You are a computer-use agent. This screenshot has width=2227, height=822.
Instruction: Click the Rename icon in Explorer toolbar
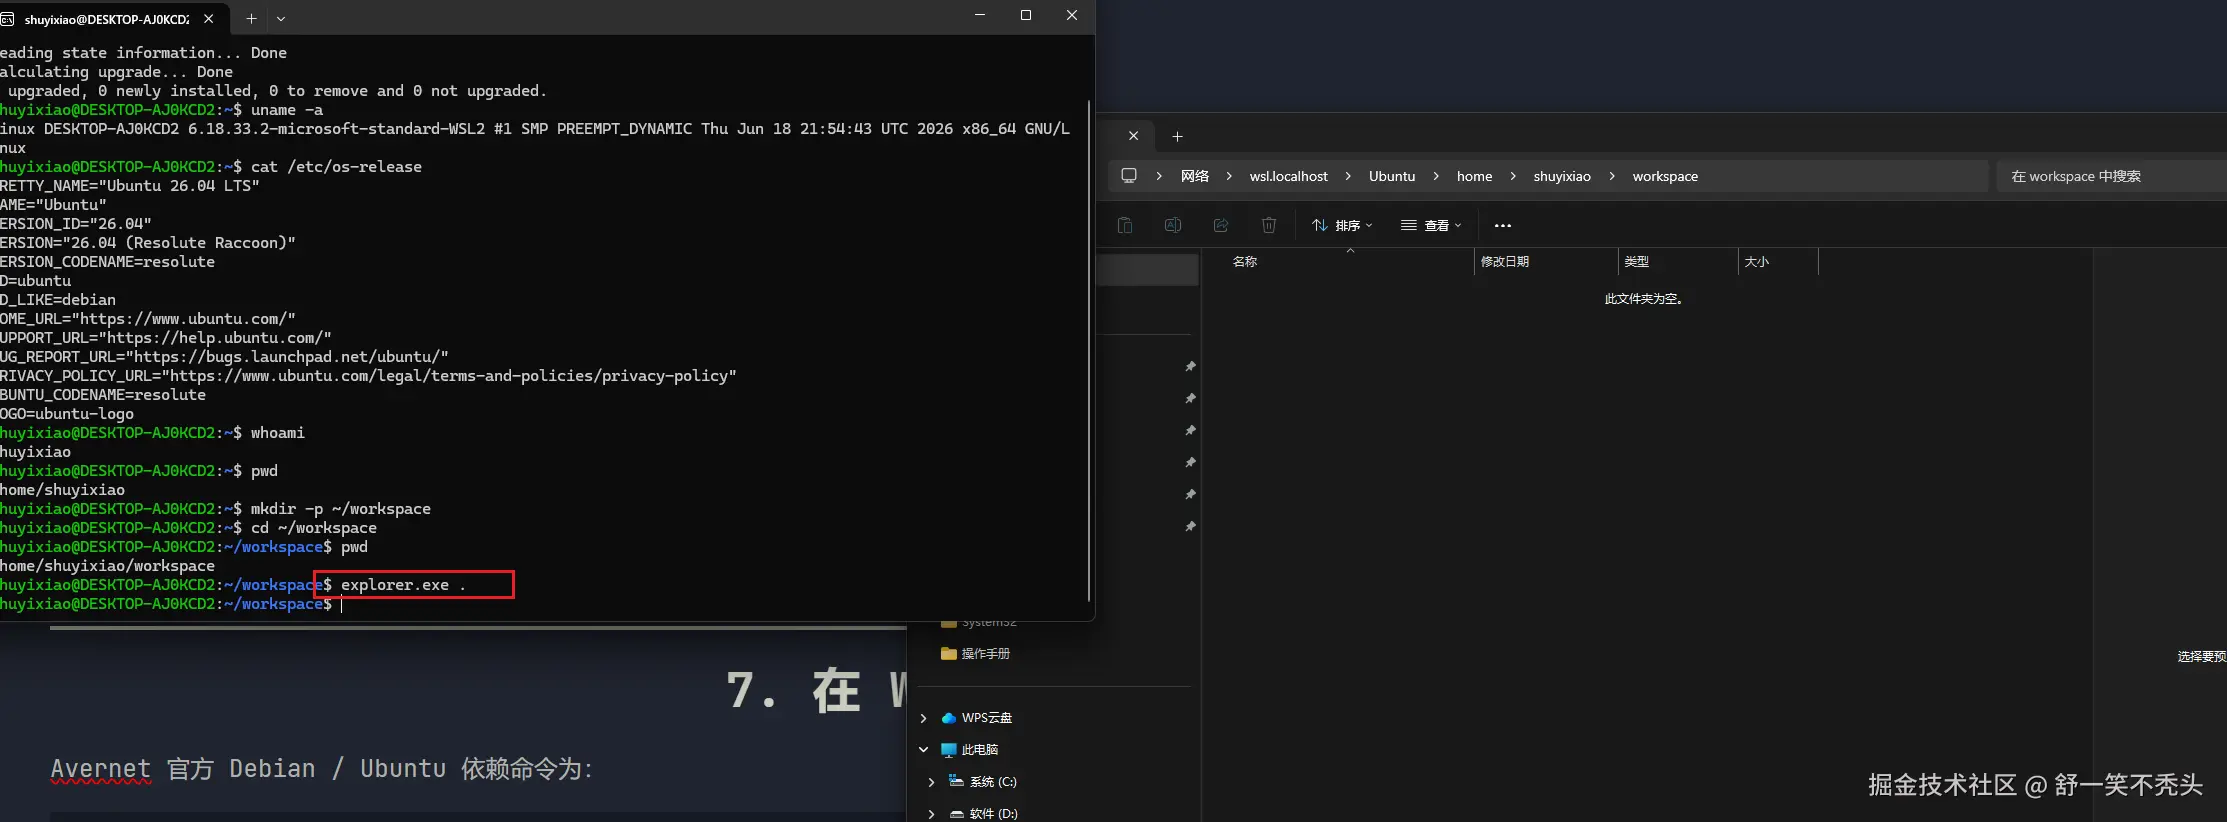click(x=1173, y=225)
